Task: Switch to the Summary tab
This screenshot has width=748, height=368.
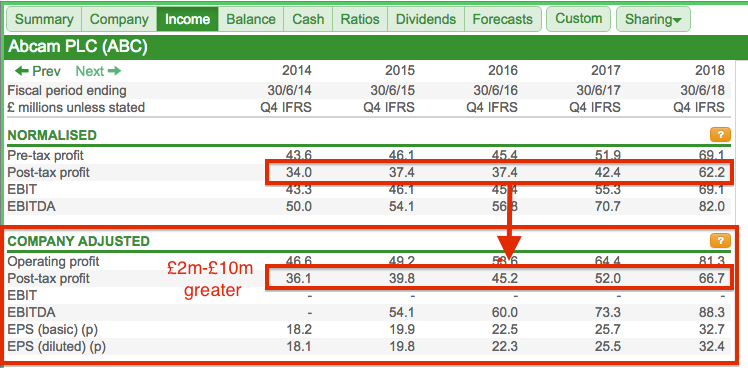Action: [x=44, y=20]
